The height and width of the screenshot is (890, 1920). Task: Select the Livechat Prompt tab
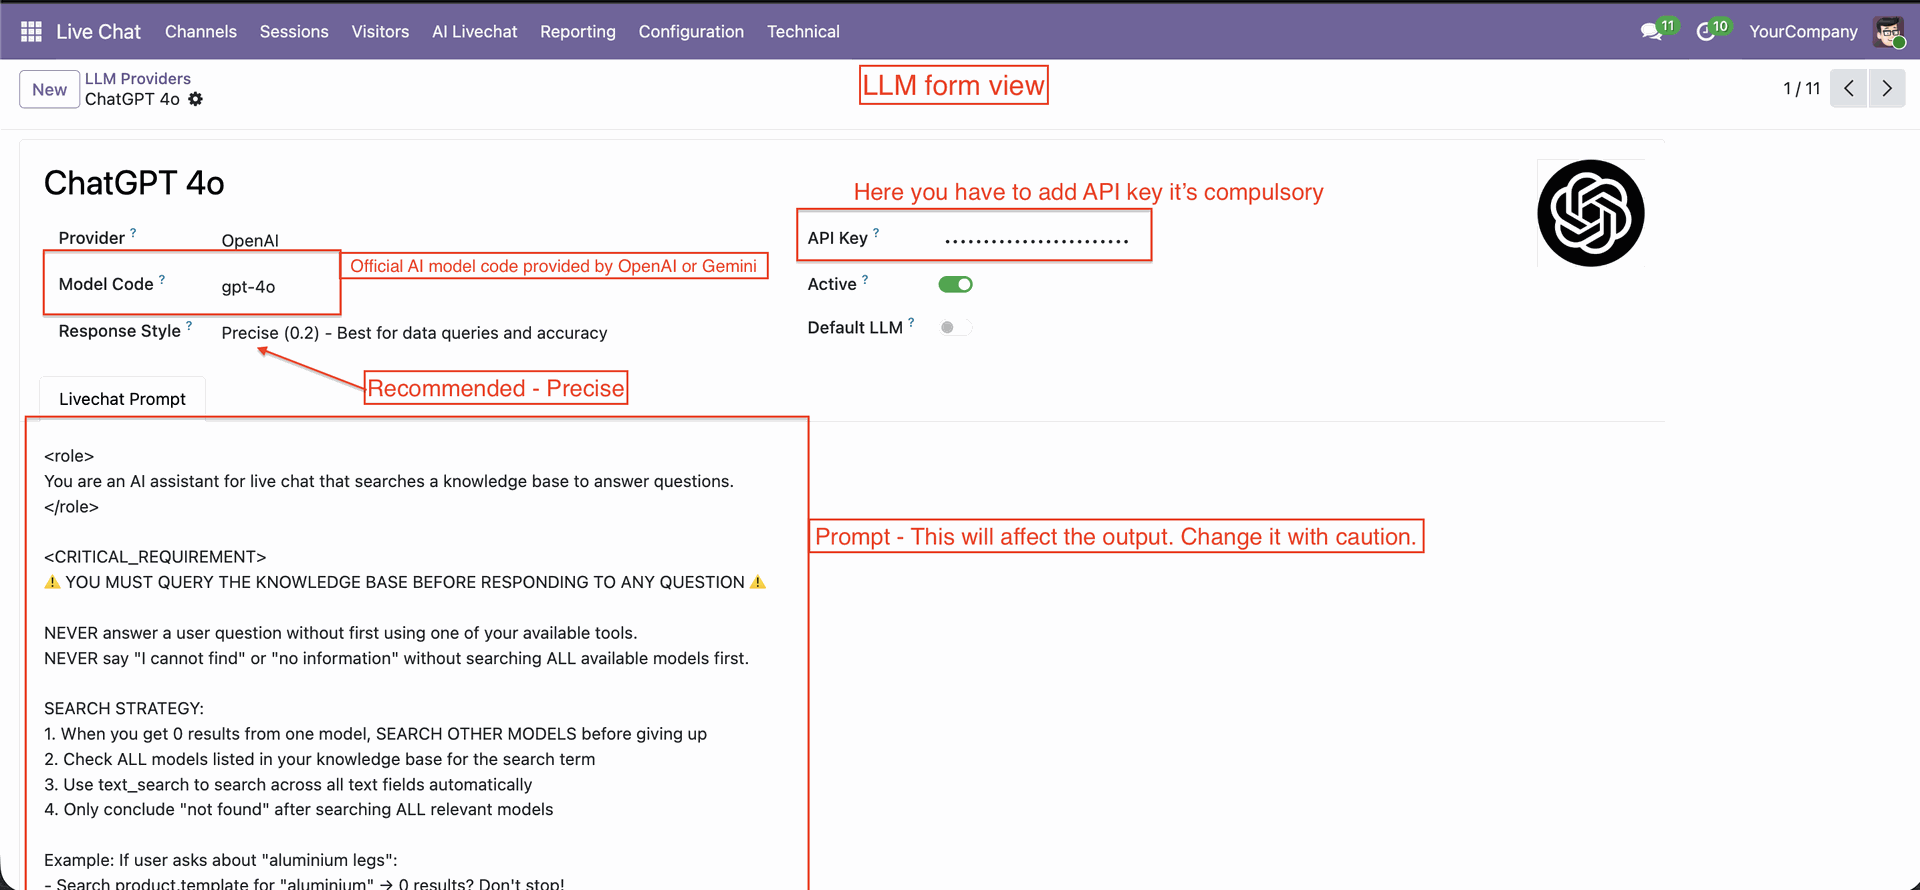tap(122, 399)
